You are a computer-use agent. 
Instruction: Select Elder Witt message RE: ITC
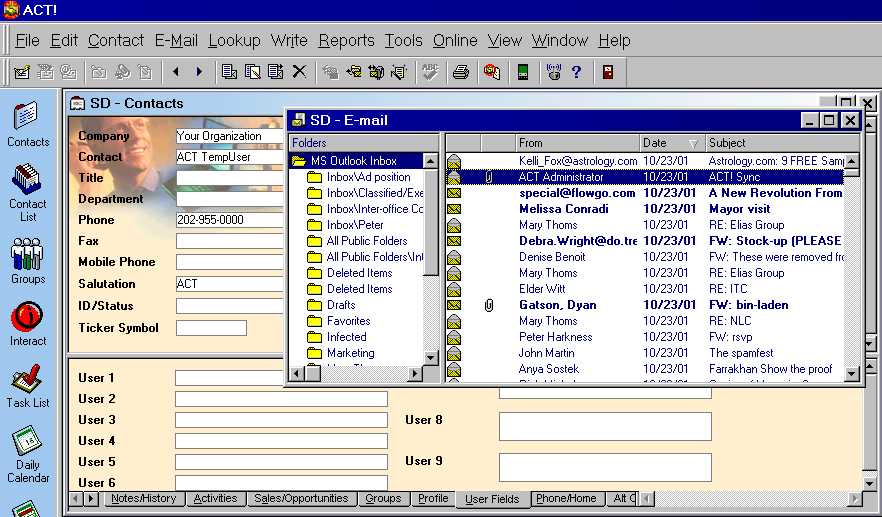coord(645,289)
